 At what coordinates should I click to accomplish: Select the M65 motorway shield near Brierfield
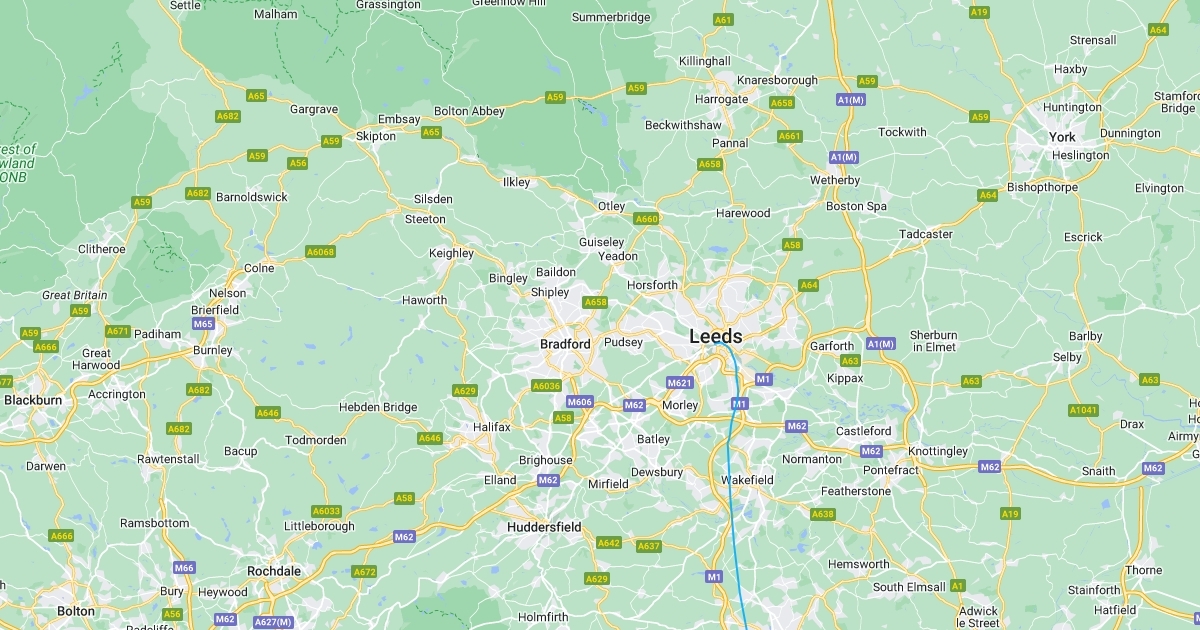click(203, 324)
